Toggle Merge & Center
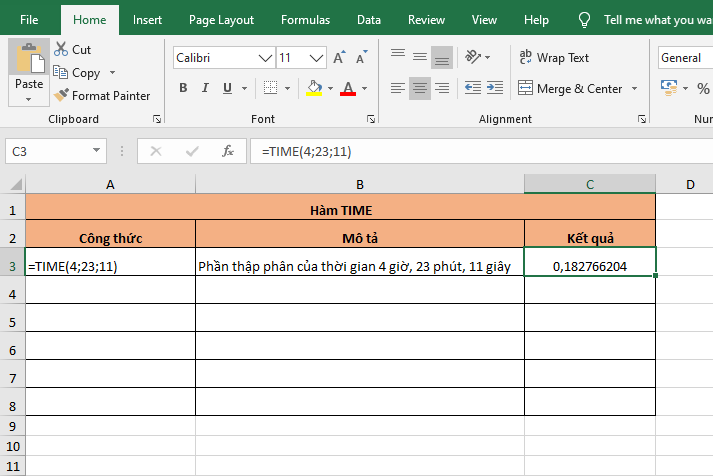 click(570, 88)
